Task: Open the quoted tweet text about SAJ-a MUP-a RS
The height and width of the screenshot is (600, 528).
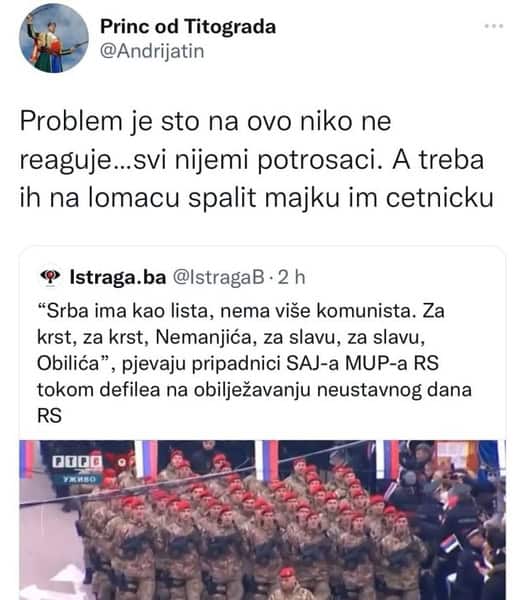Action: pyautogui.click(x=254, y=363)
